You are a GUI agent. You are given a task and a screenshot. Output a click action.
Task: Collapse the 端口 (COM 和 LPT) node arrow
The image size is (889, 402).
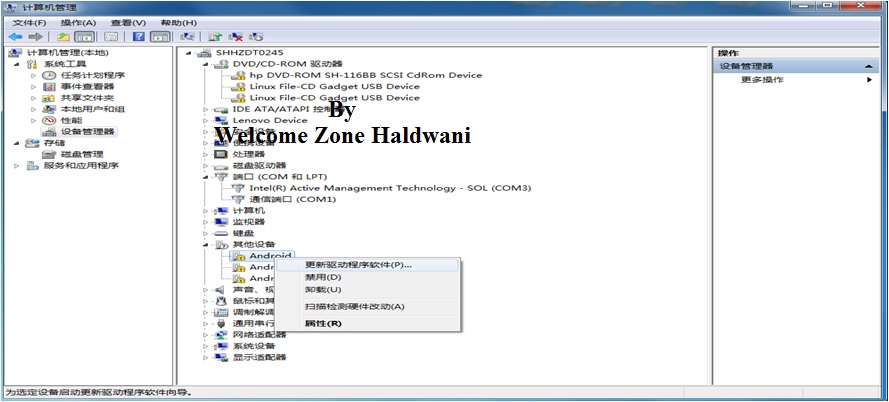point(206,177)
